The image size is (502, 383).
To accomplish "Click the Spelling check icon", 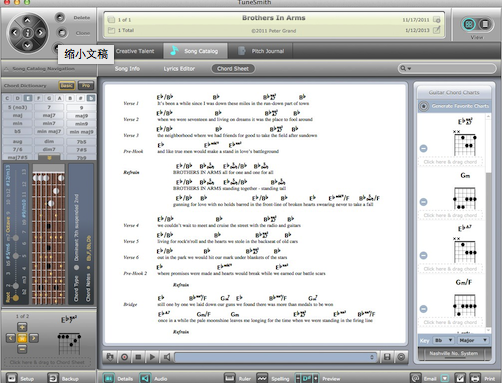I will point(262,378).
